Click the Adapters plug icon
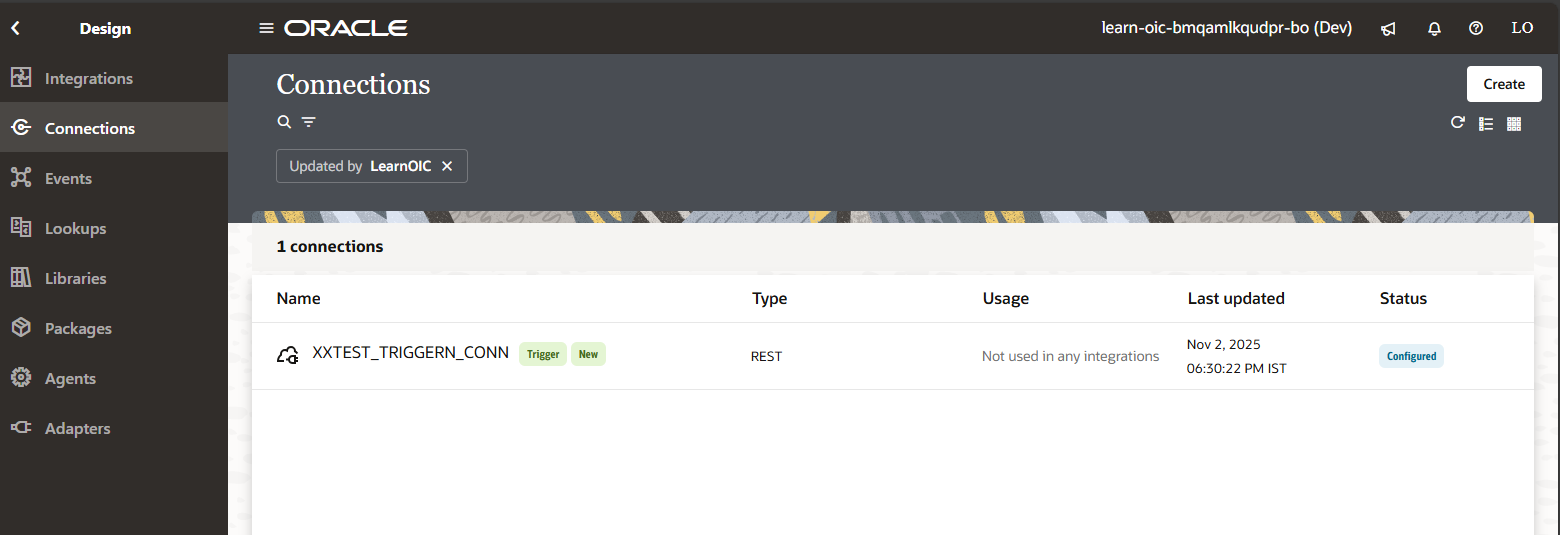1560x535 pixels. (20, 428)
